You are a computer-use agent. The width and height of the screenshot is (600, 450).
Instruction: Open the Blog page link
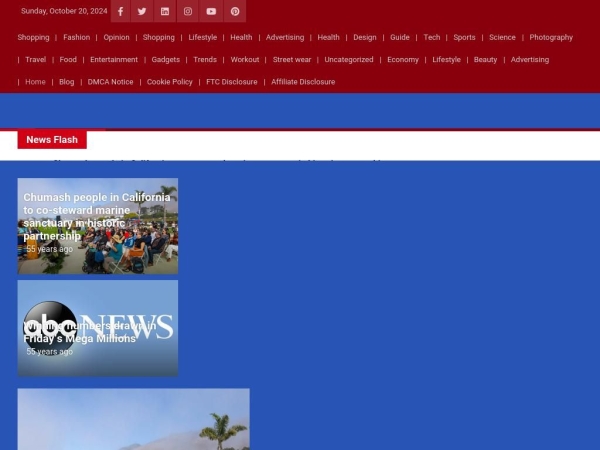click(x=67, y=82)
